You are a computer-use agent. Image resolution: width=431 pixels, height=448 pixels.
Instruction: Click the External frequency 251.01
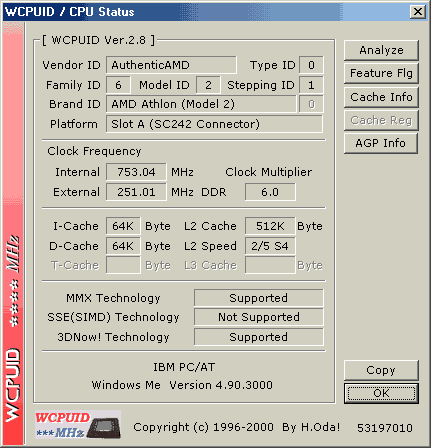click(136, 192)
